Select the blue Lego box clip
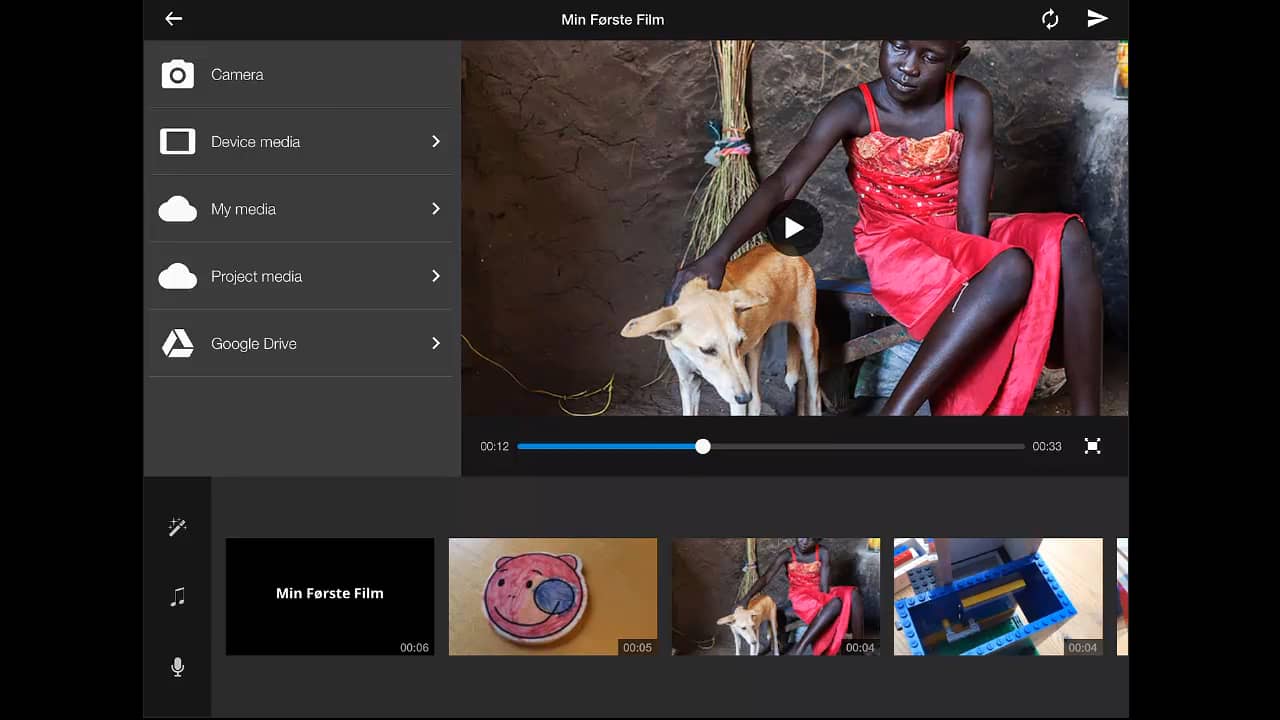 point(998,597)
